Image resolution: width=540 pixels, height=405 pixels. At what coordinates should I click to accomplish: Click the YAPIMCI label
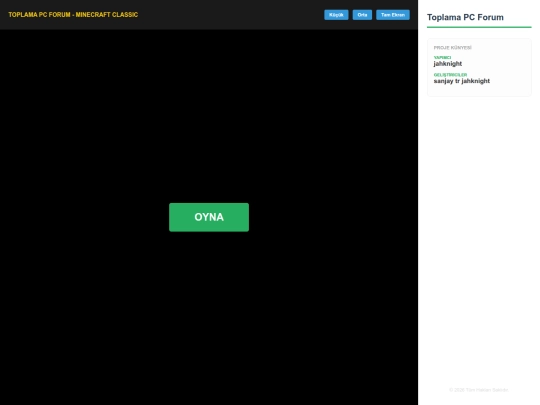click(442, 58)
